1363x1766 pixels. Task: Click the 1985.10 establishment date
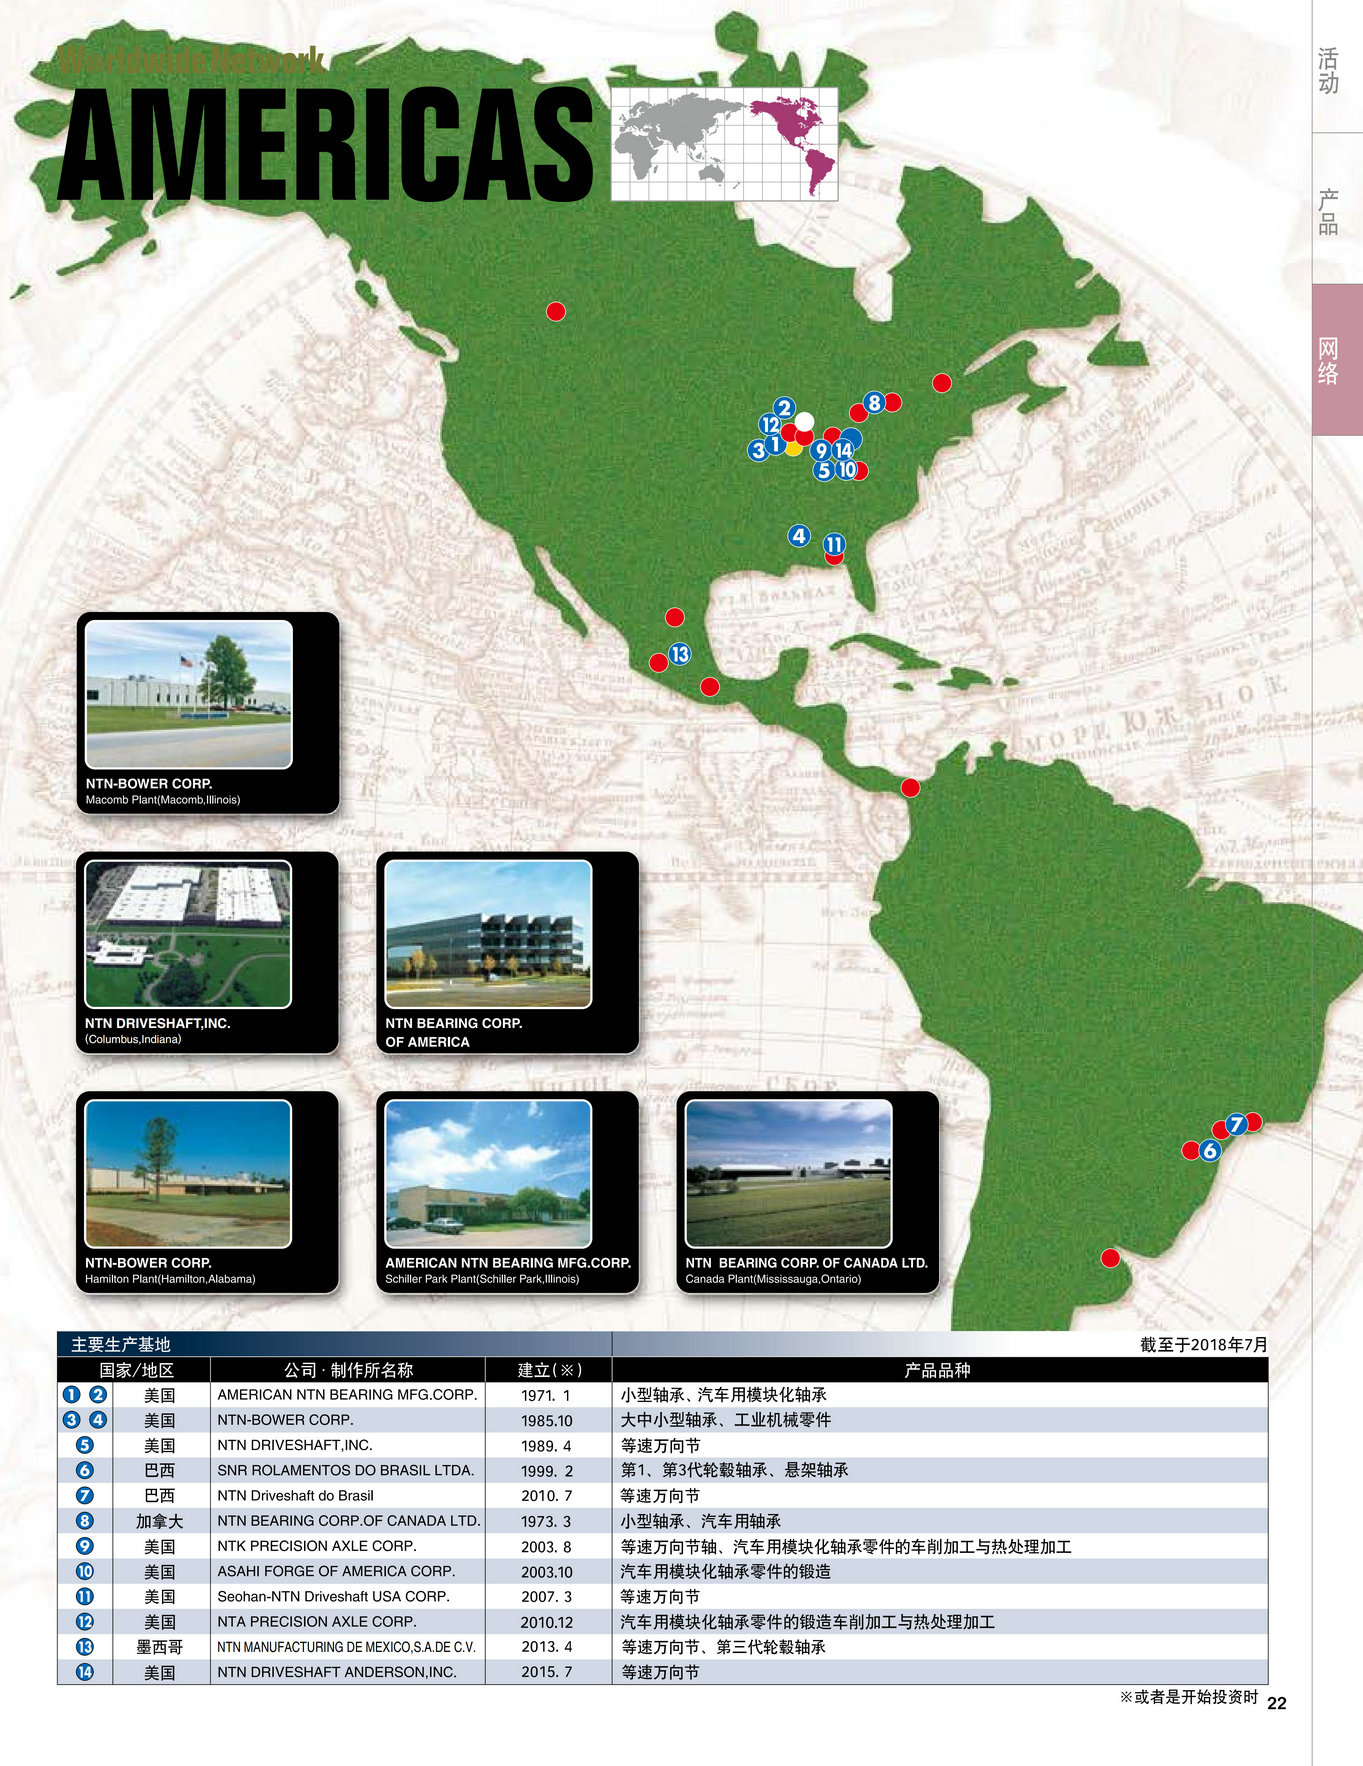click(547, 1421)
